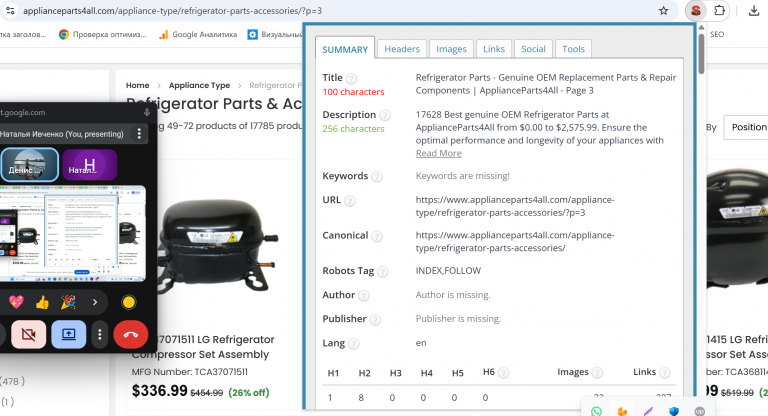
Task: Click help icon next to Title
Action: [x=351, y=78]
